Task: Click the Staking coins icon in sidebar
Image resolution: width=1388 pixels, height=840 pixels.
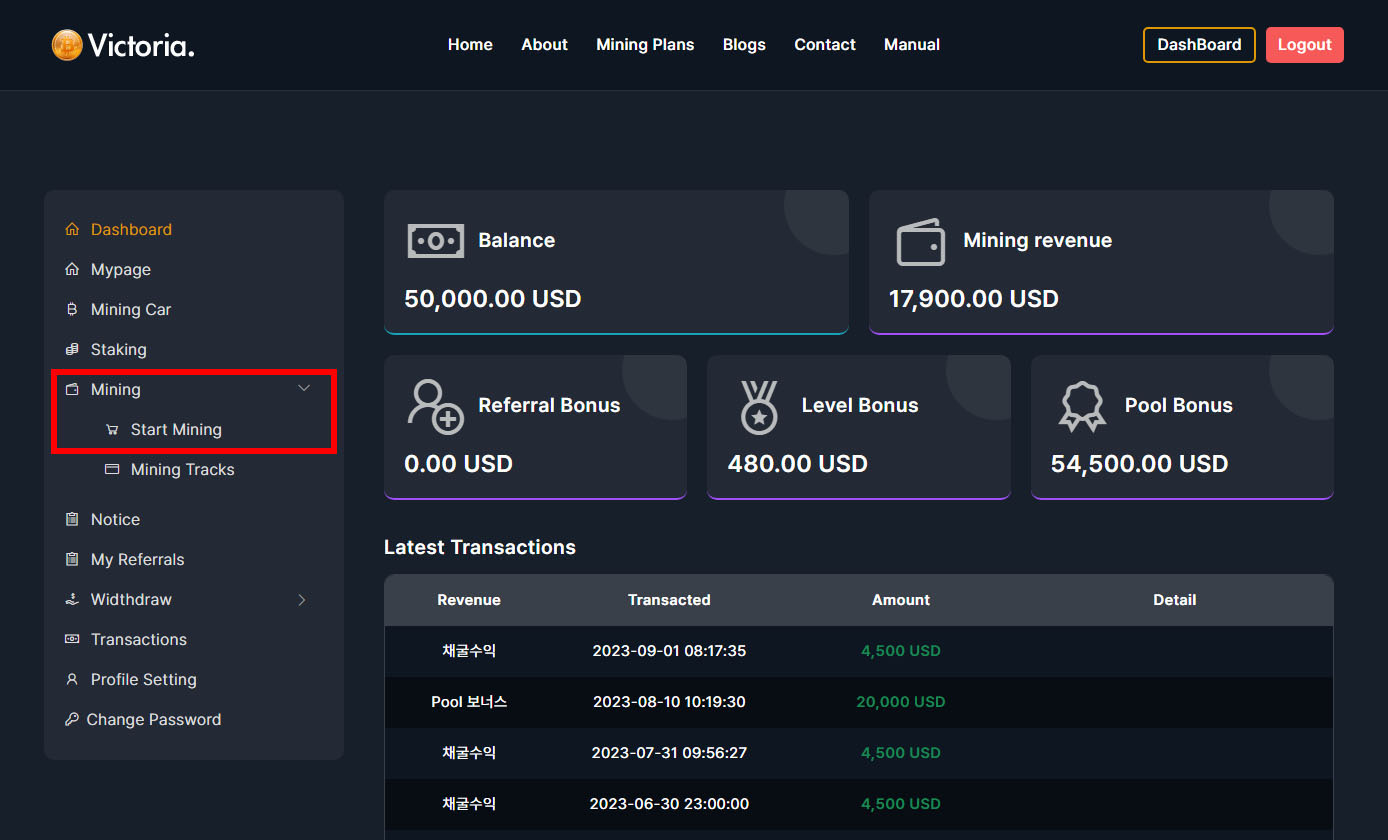Action: click(x=72, y=350)
